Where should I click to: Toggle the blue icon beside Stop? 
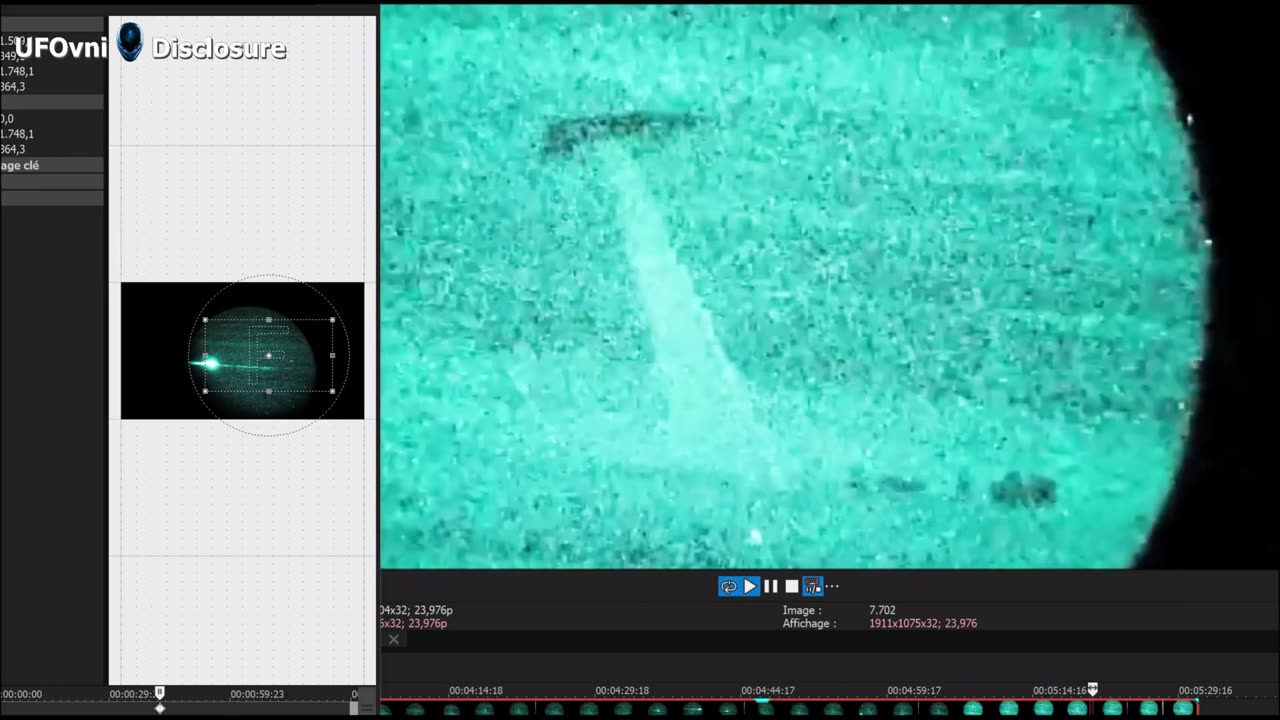[813, 587]
